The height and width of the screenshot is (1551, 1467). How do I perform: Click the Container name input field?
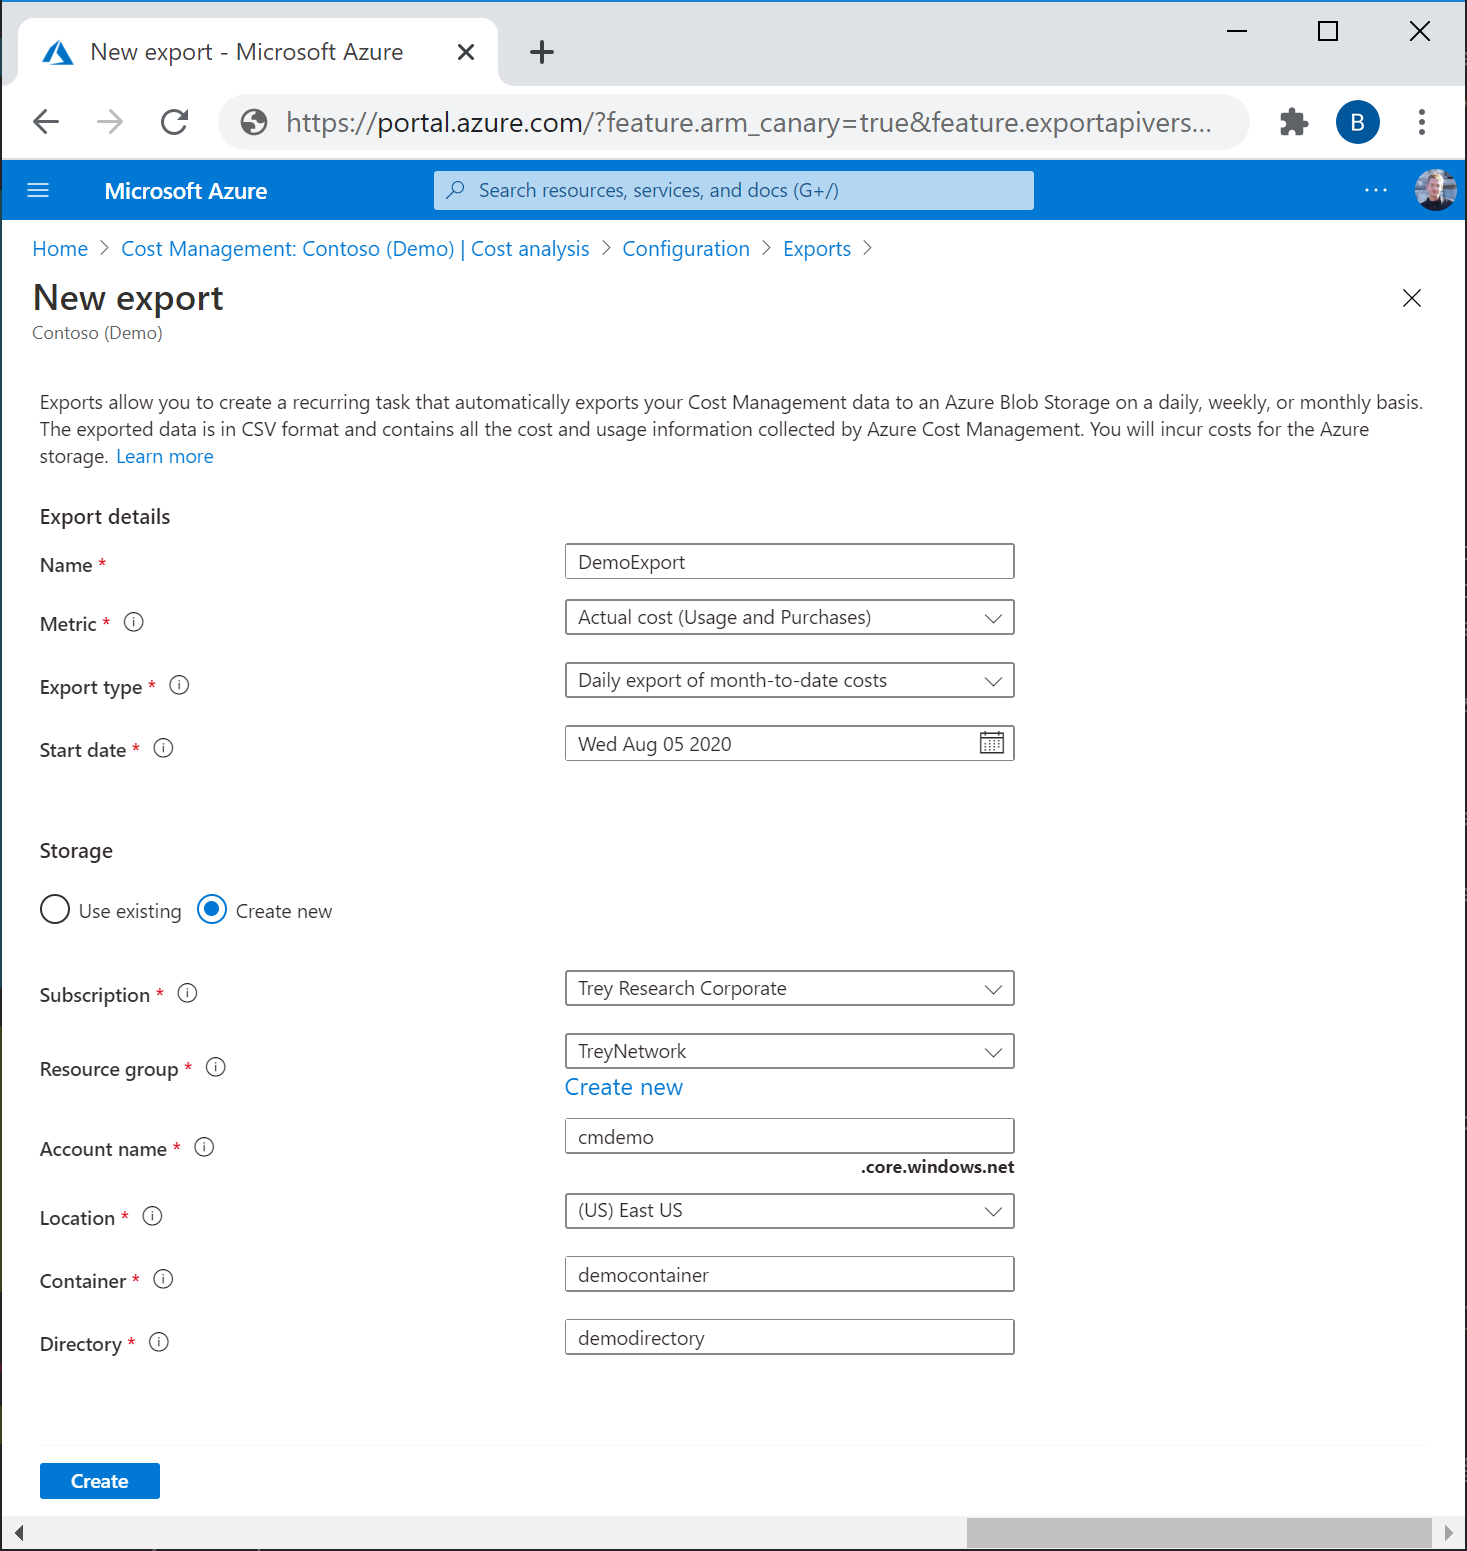789,1275
